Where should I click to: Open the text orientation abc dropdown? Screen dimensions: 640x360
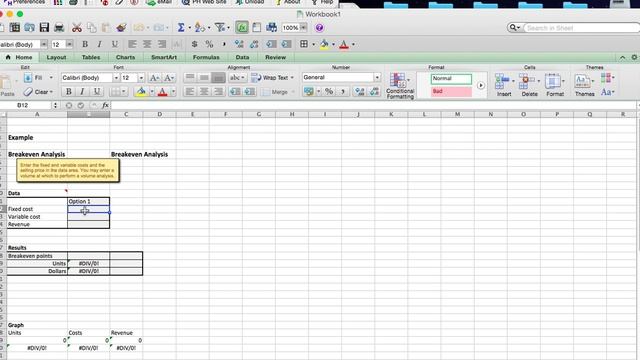click(x=237, y=78)
